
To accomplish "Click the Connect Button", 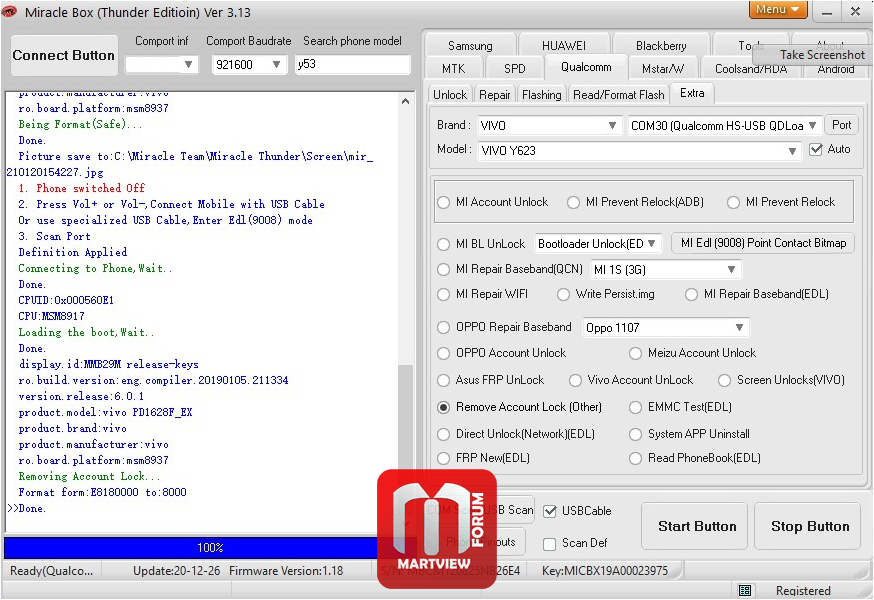I will pyautogui.click(x=64, y=55).
